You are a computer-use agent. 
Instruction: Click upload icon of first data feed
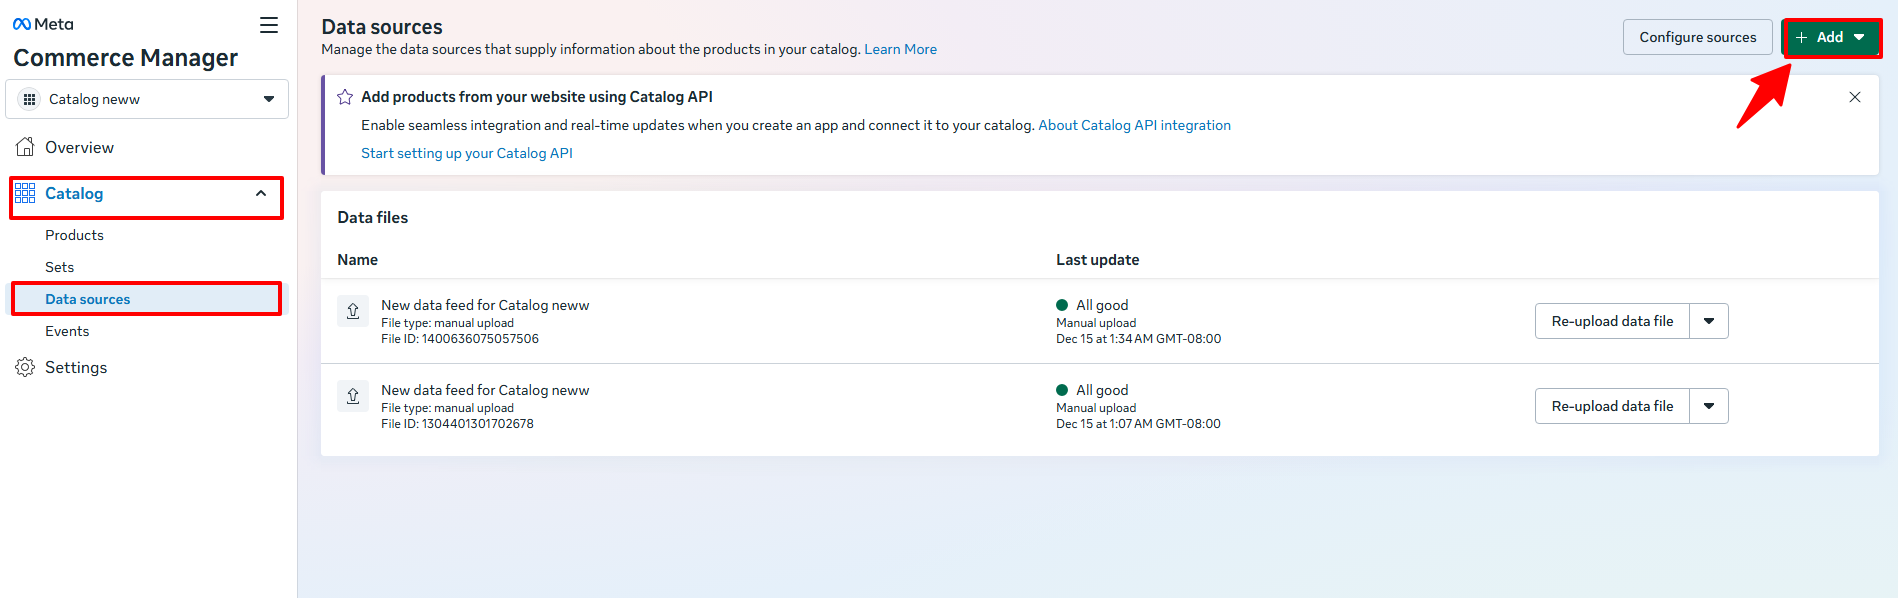[353, 311]
